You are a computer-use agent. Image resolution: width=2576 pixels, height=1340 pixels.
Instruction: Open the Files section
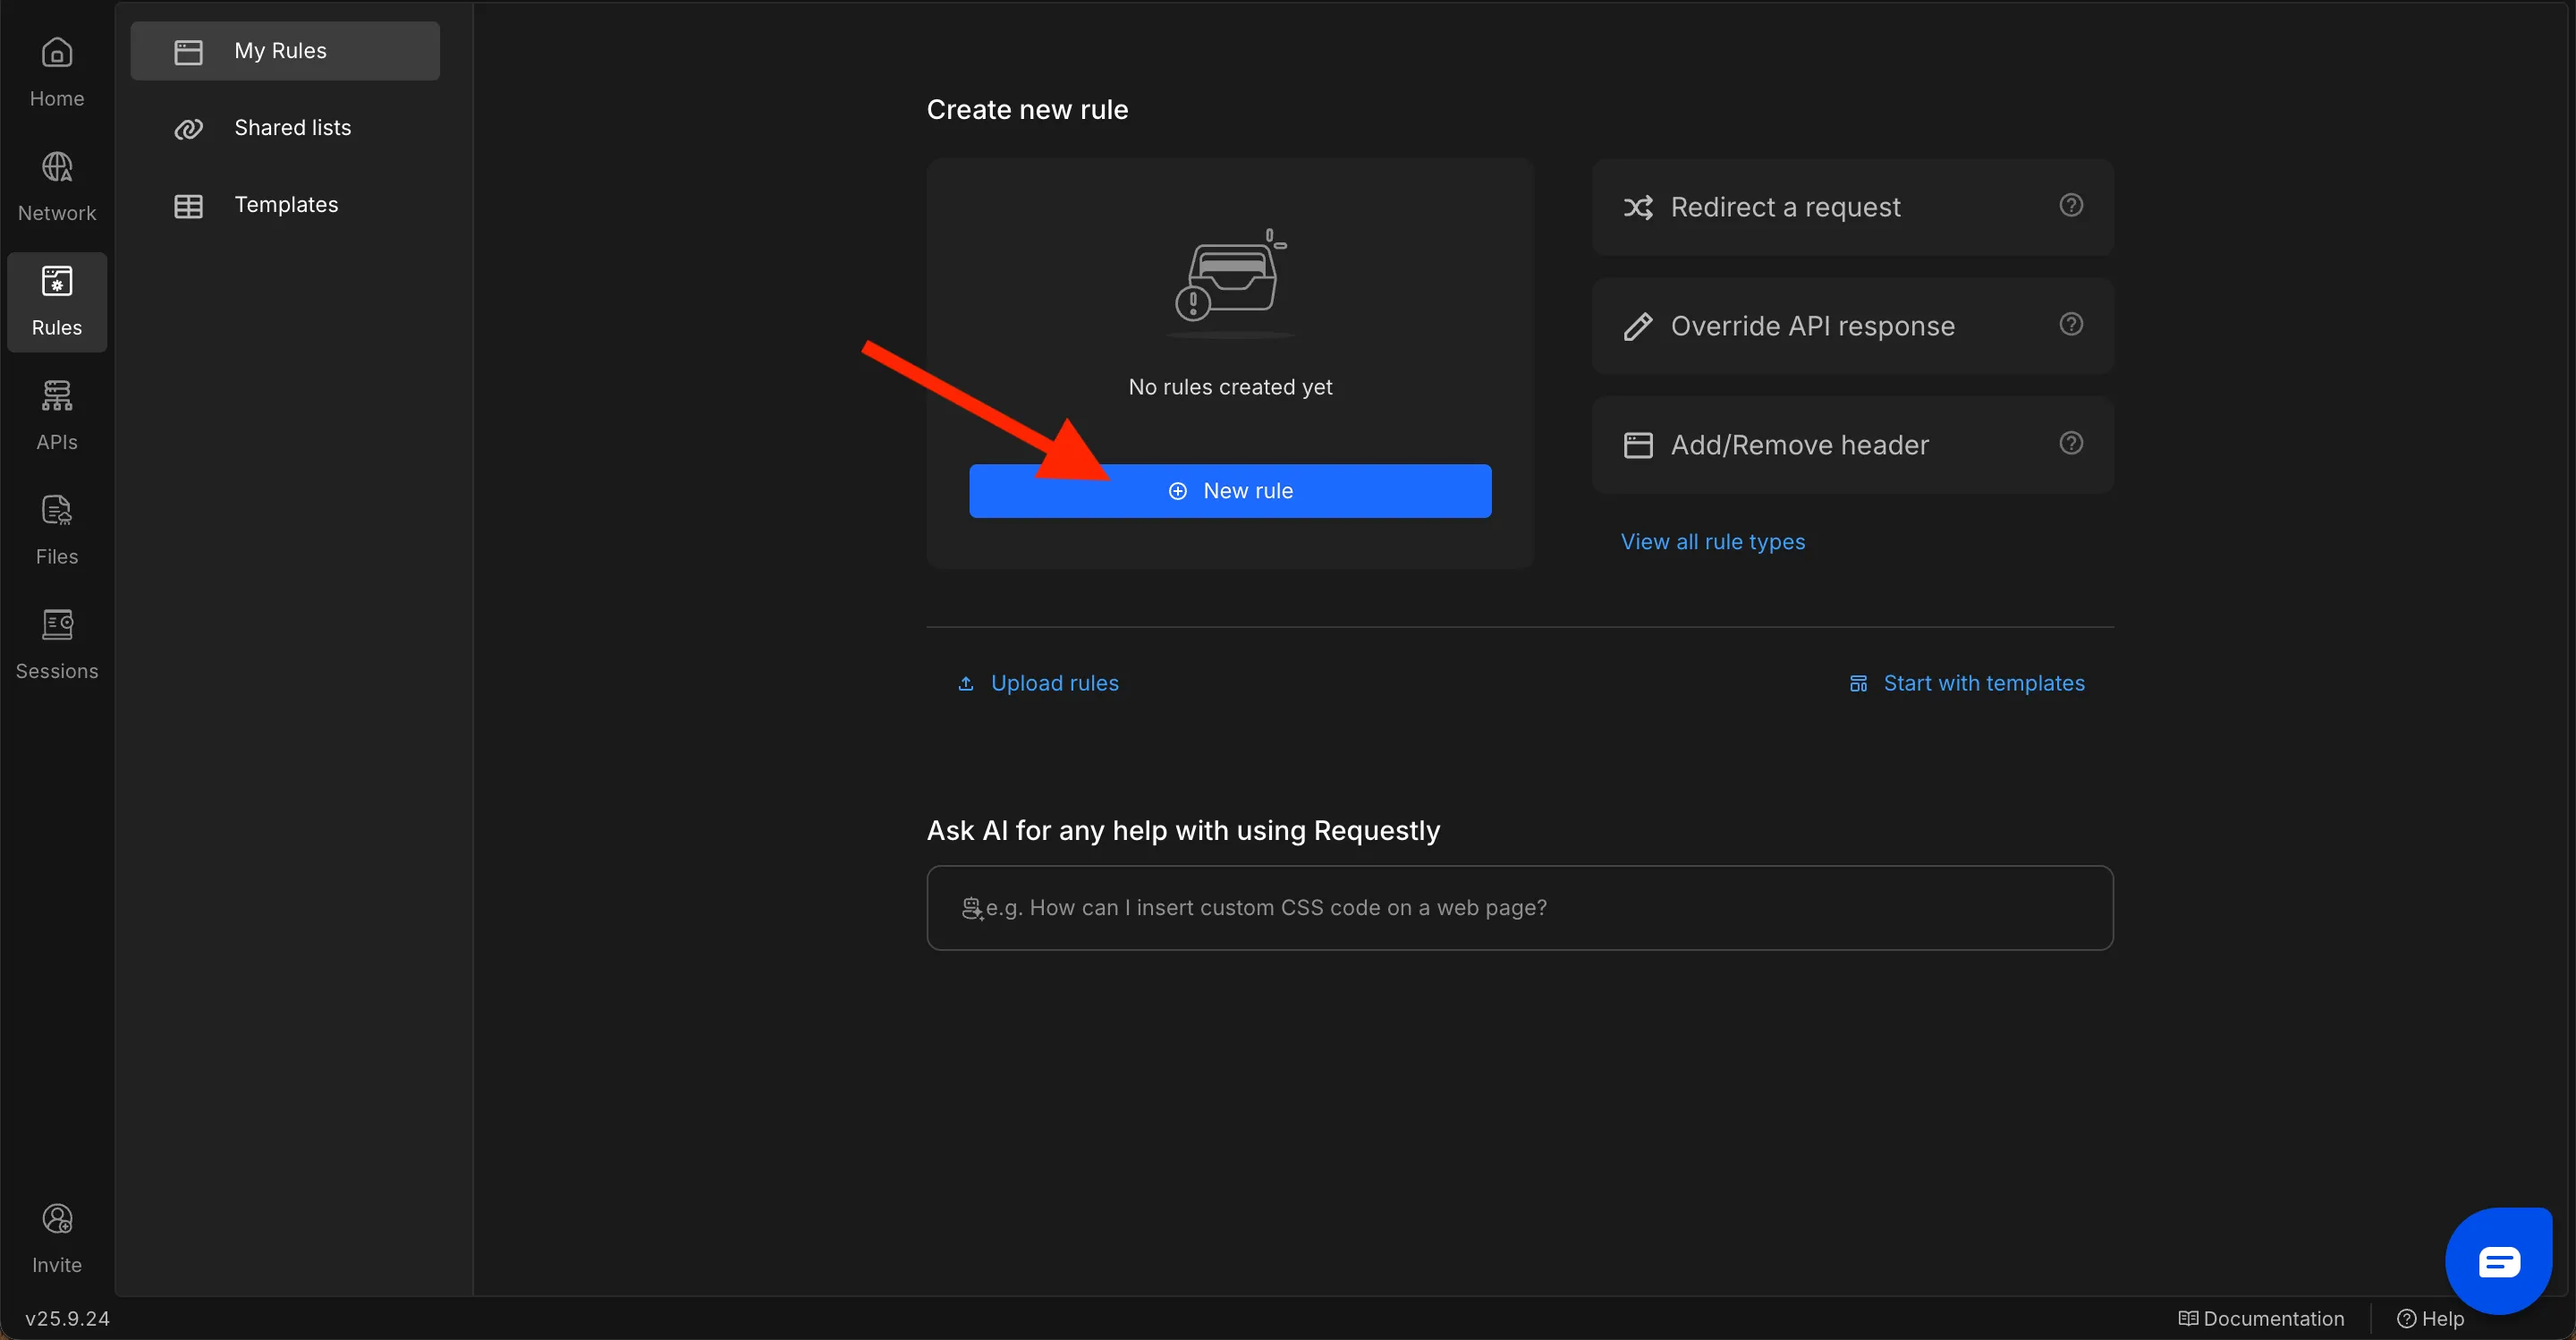tap(57, 529)
